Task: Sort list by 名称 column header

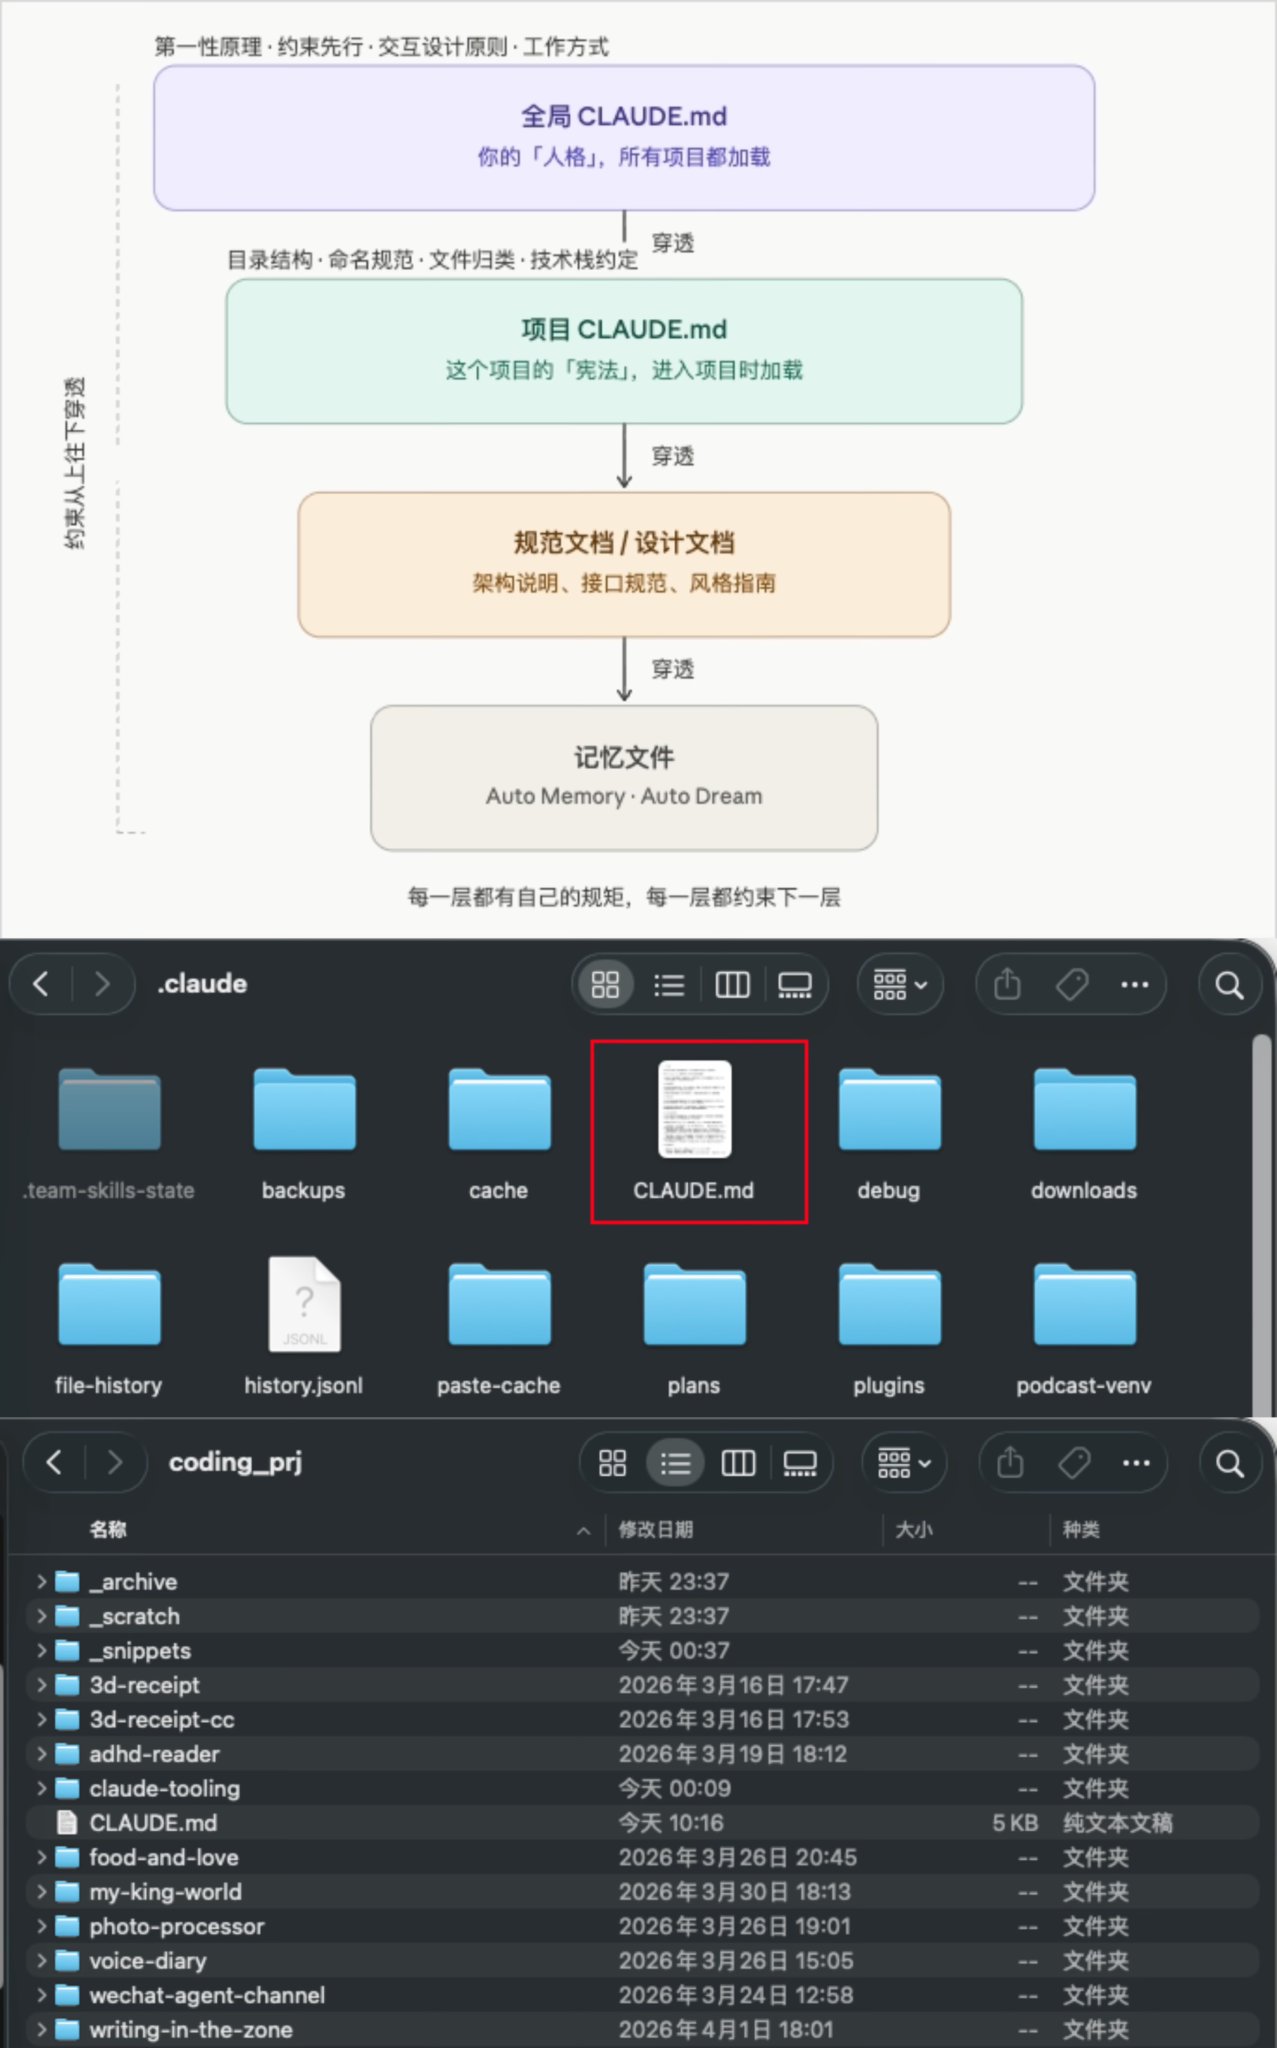Action: click(x=108, y=1530)
